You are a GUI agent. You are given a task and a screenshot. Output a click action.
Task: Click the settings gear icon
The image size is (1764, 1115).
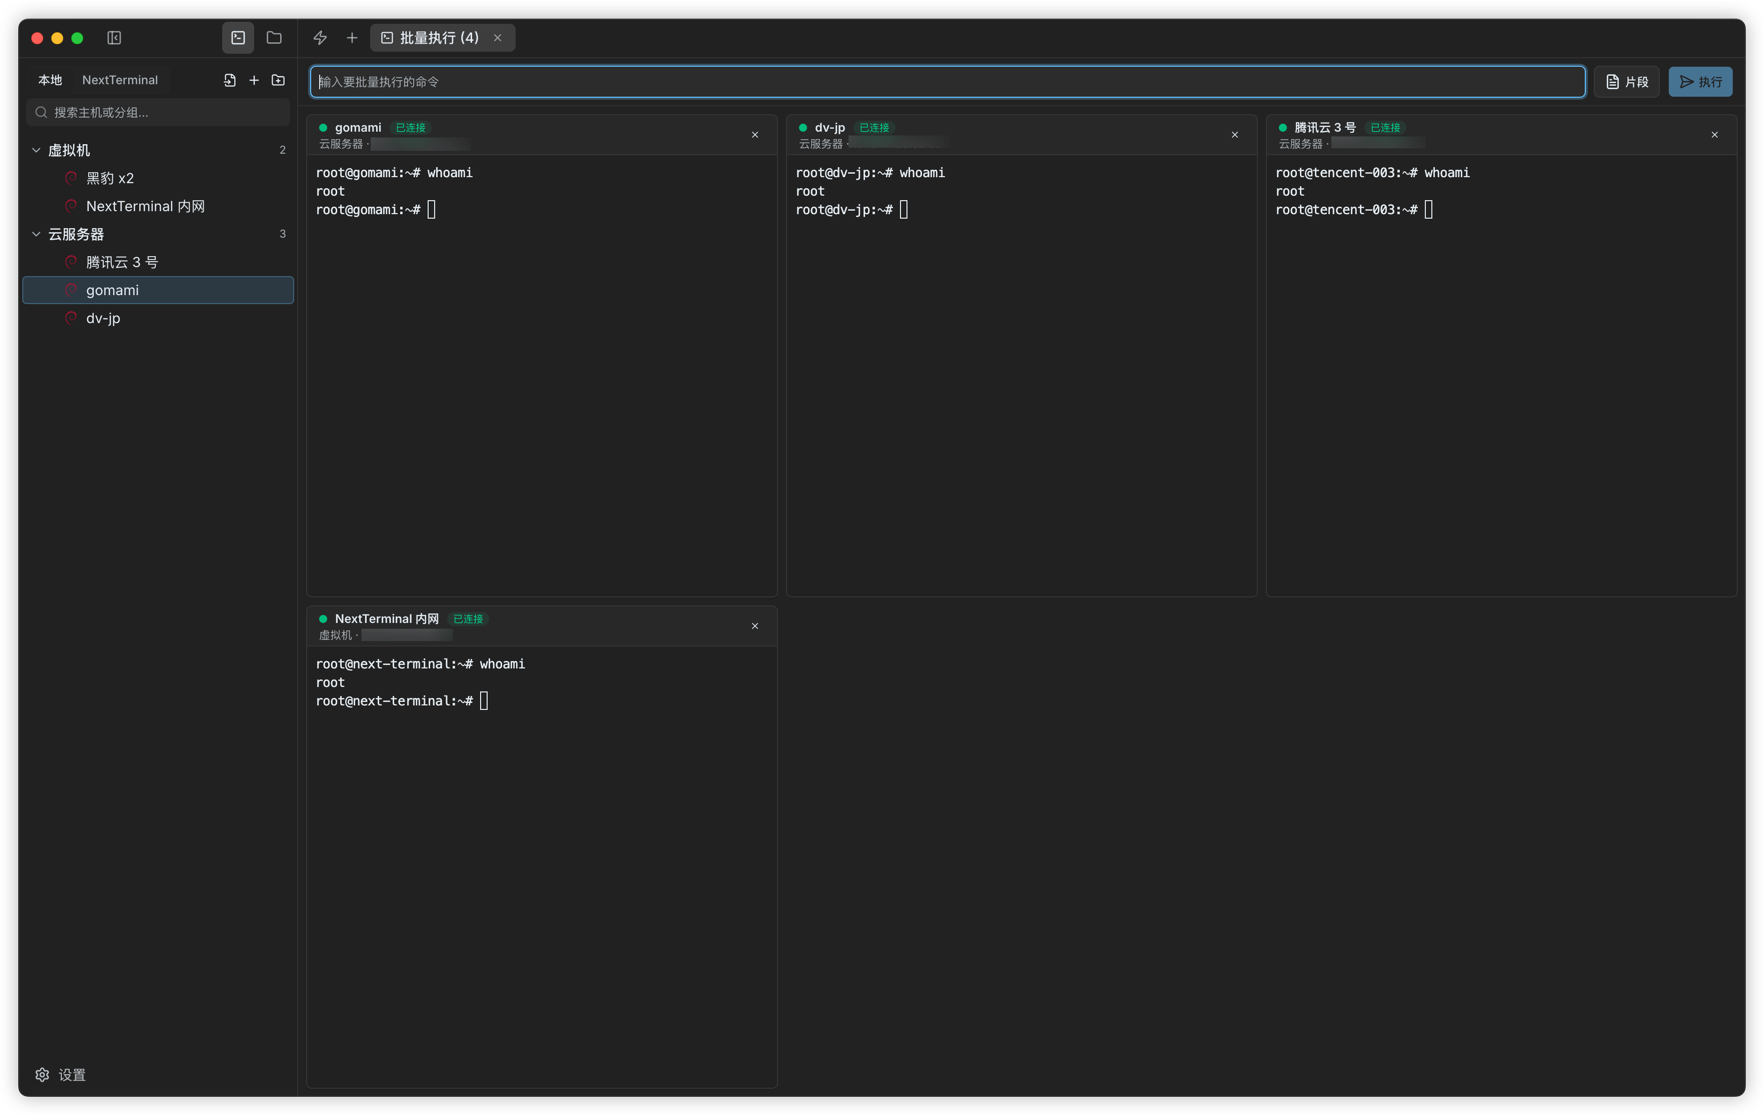42,1075
